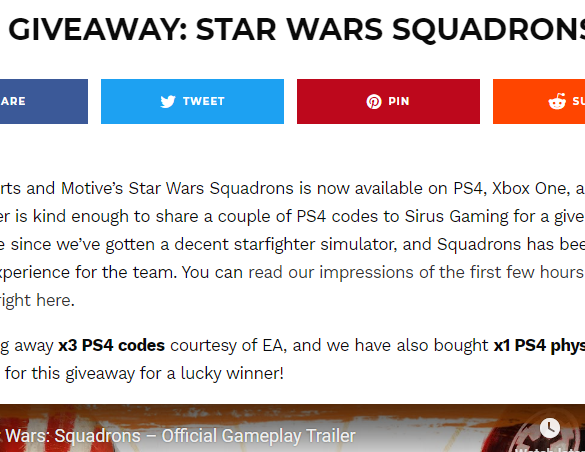Click the Pinterest logo icon
This screenshot has height=452, width=585.
coord(374,101)
